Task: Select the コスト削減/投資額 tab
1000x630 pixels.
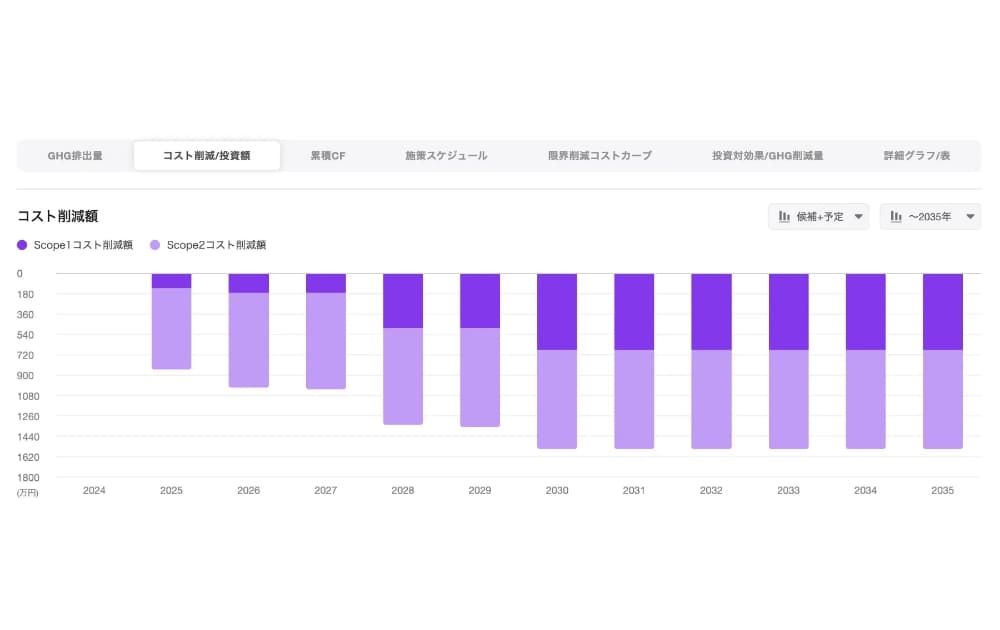Action: click(x=207, y=156)
